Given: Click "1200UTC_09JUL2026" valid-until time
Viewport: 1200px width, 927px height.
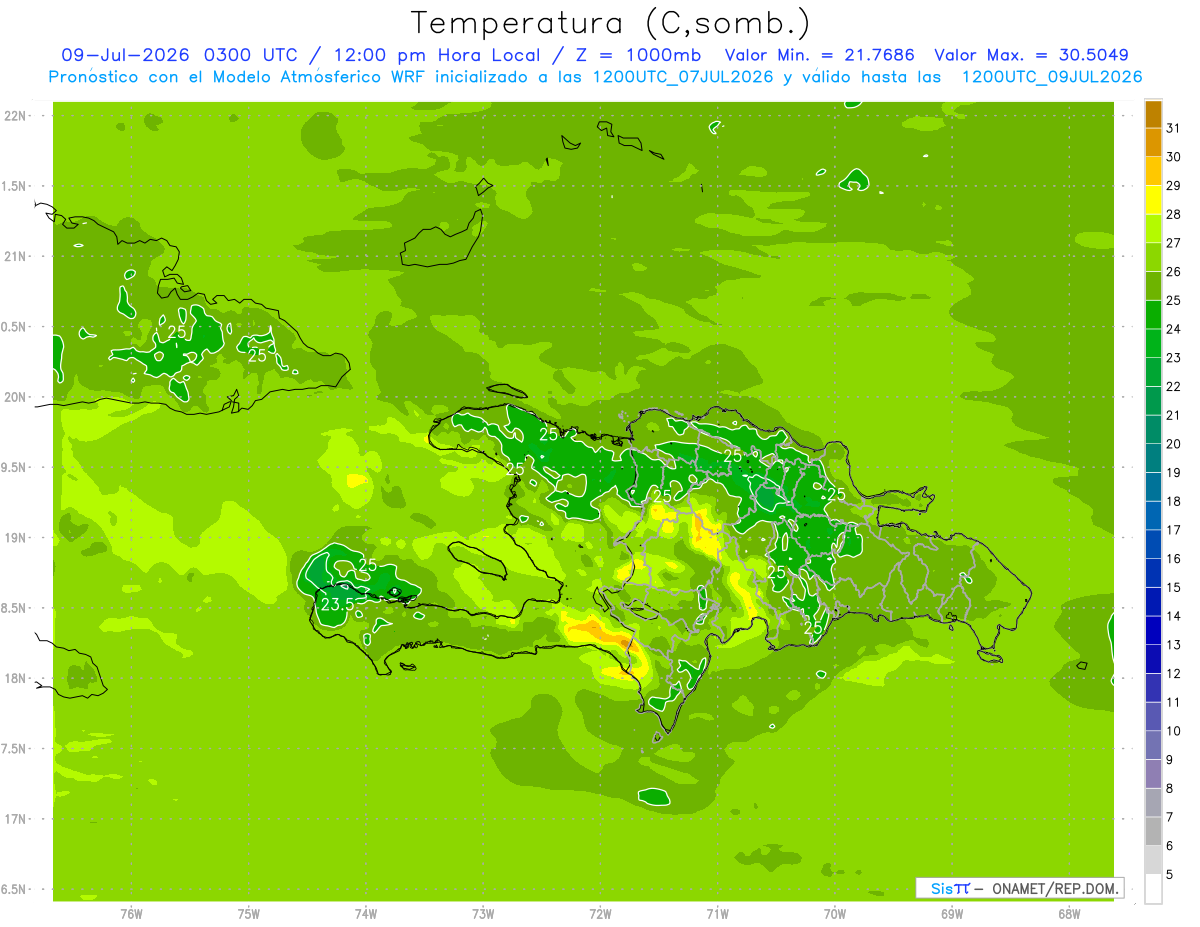Looking at the screenshot, I should (x=1051, y=77).
